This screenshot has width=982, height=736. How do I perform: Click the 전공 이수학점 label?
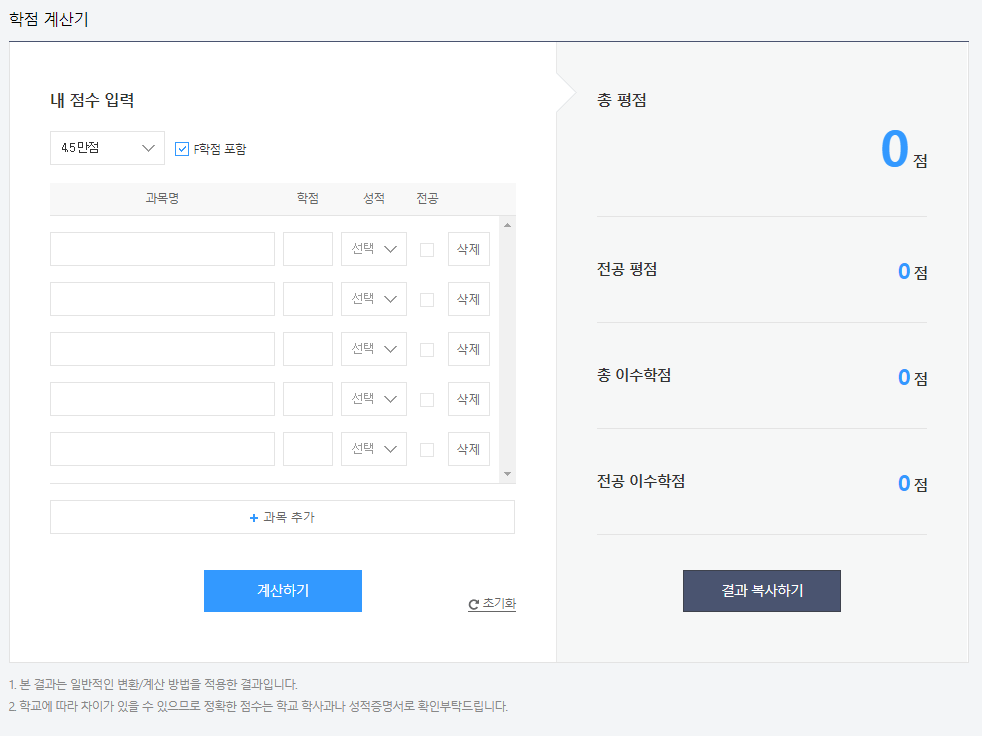(x=641, y=481)
